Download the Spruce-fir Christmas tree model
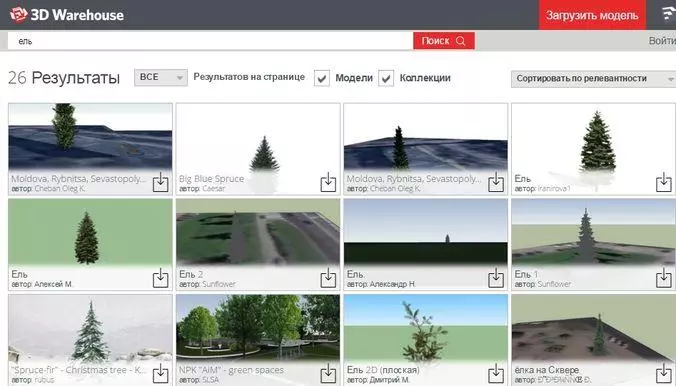This screenshot has height=386, width=676. (x=160, y=373)
